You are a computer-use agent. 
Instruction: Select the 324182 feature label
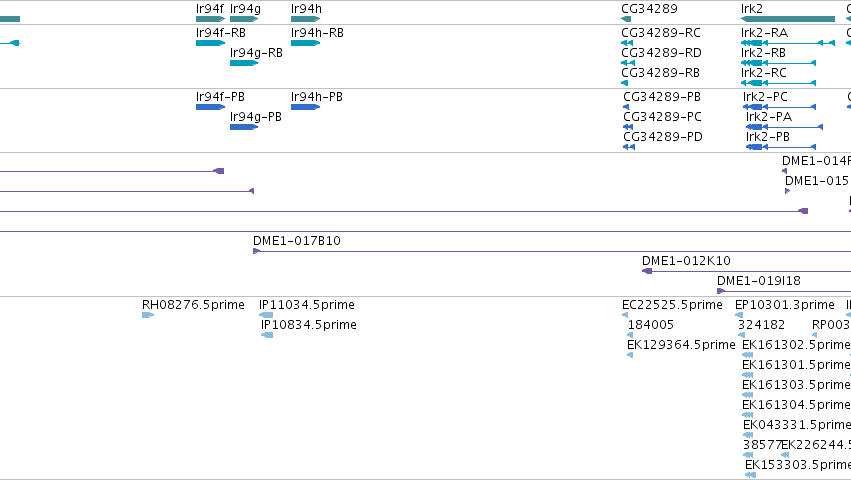(761, 325)
